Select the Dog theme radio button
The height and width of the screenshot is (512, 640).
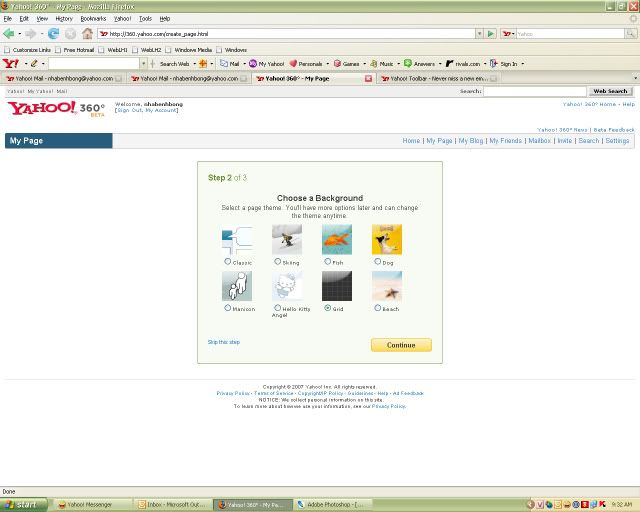[378, 261]
